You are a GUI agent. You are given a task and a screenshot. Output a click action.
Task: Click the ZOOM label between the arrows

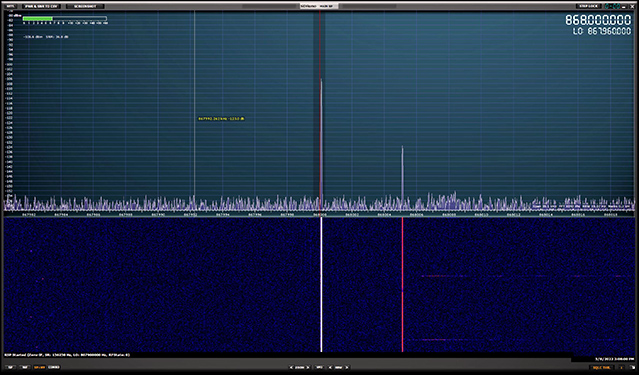(300, 367)
